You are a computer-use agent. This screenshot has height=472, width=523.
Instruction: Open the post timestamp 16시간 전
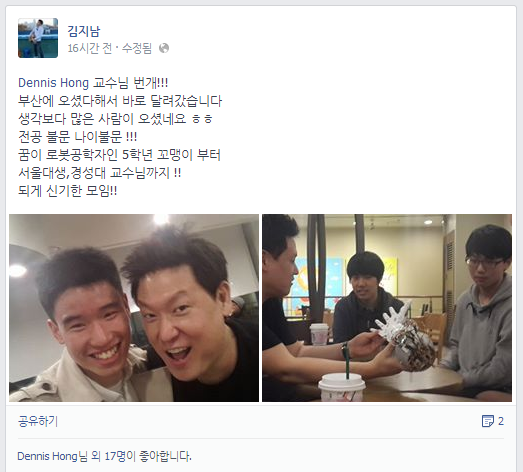point(89,48)
